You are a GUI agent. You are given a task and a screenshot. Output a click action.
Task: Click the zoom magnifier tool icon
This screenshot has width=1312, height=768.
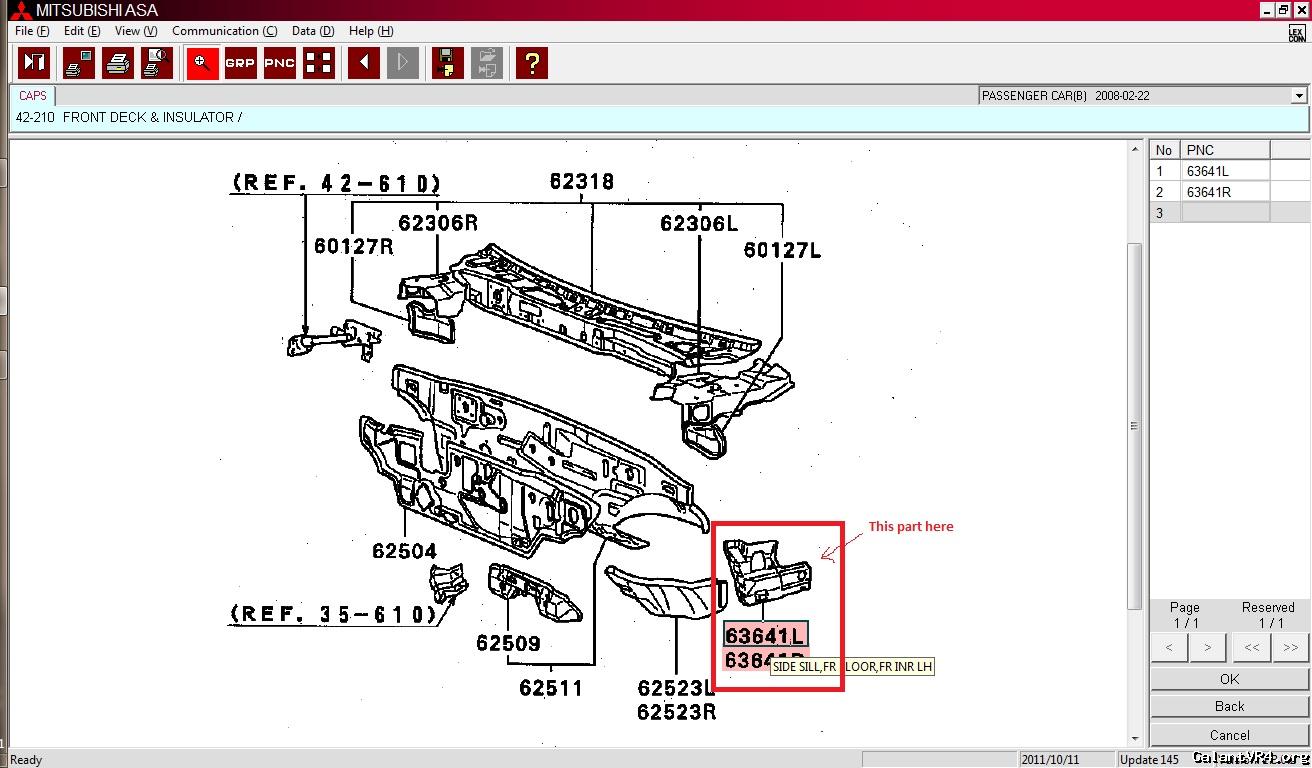point(202,63)
